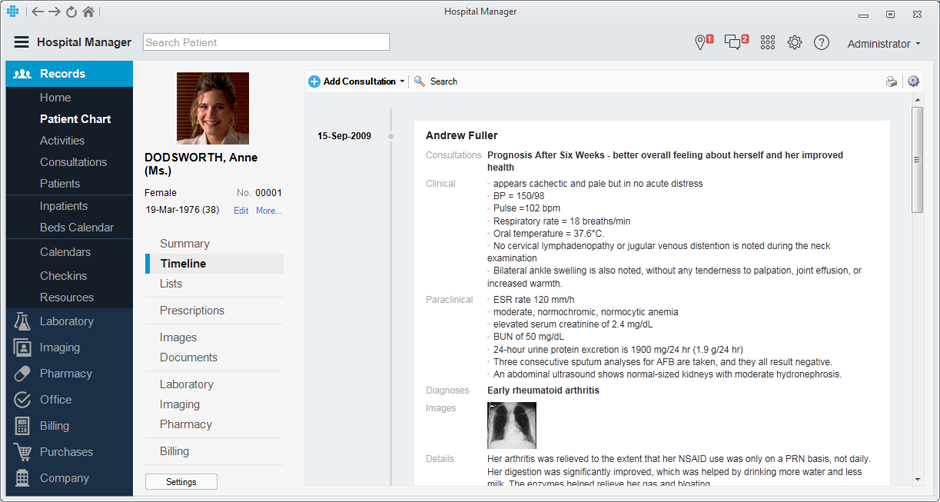940x502 pixels.
Task: Click the timeline options gear icon
Action: tap(913, 82)
